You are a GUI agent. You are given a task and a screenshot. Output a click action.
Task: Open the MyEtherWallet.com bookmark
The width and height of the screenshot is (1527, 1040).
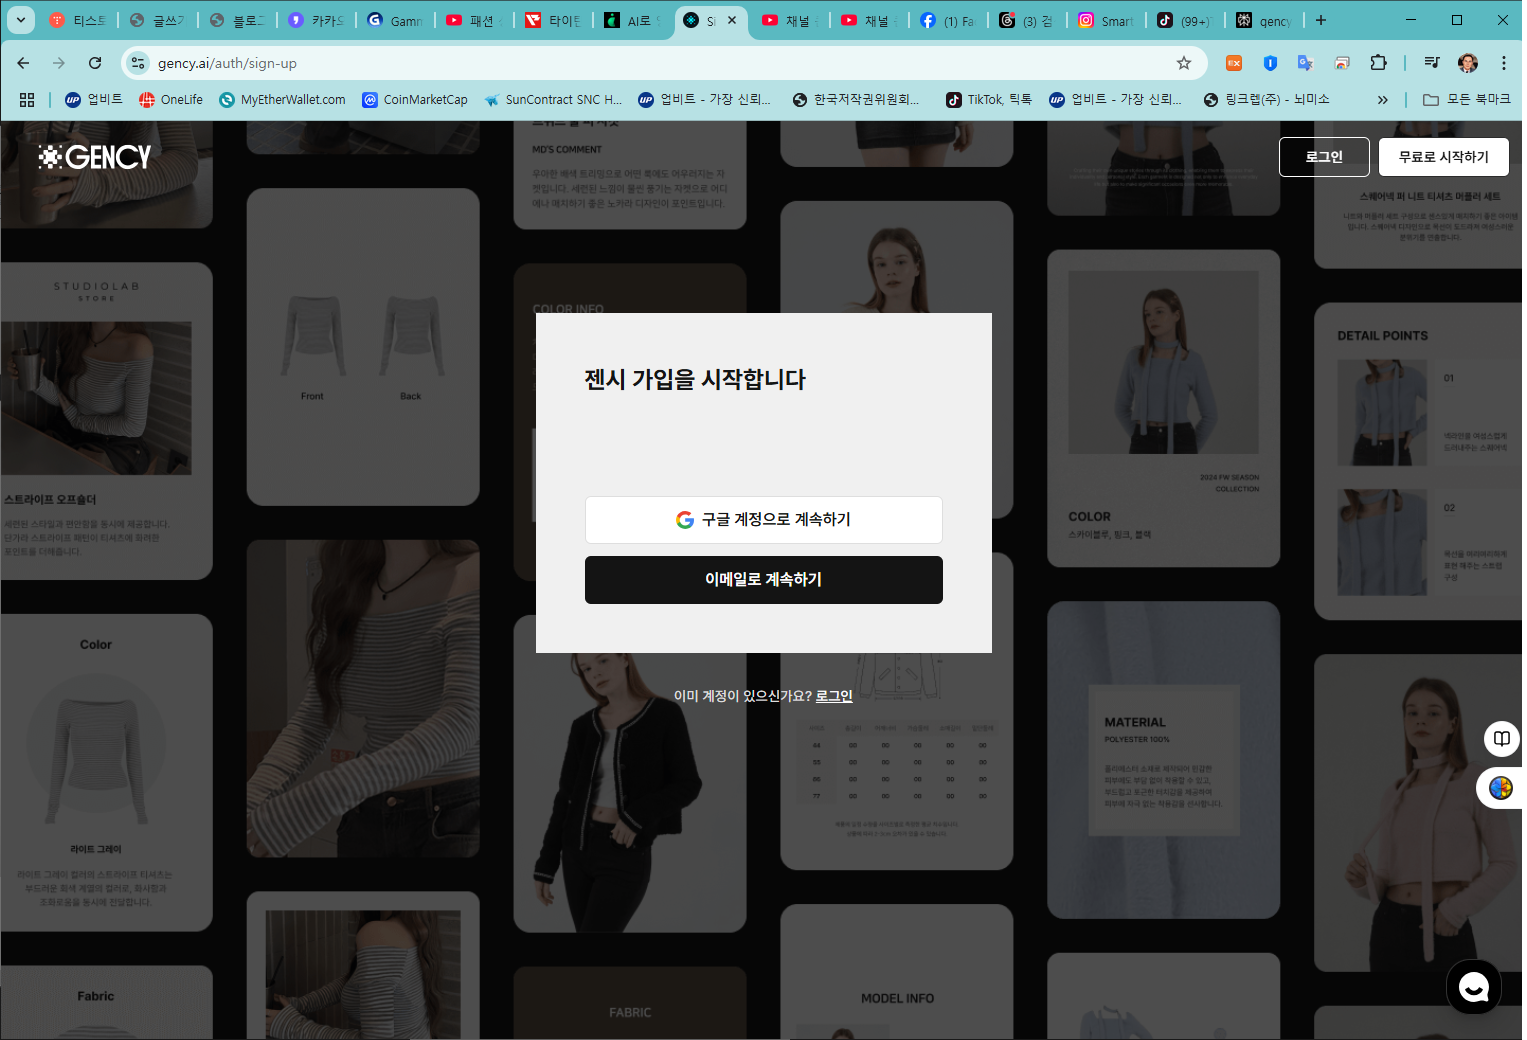pos(283,100)
